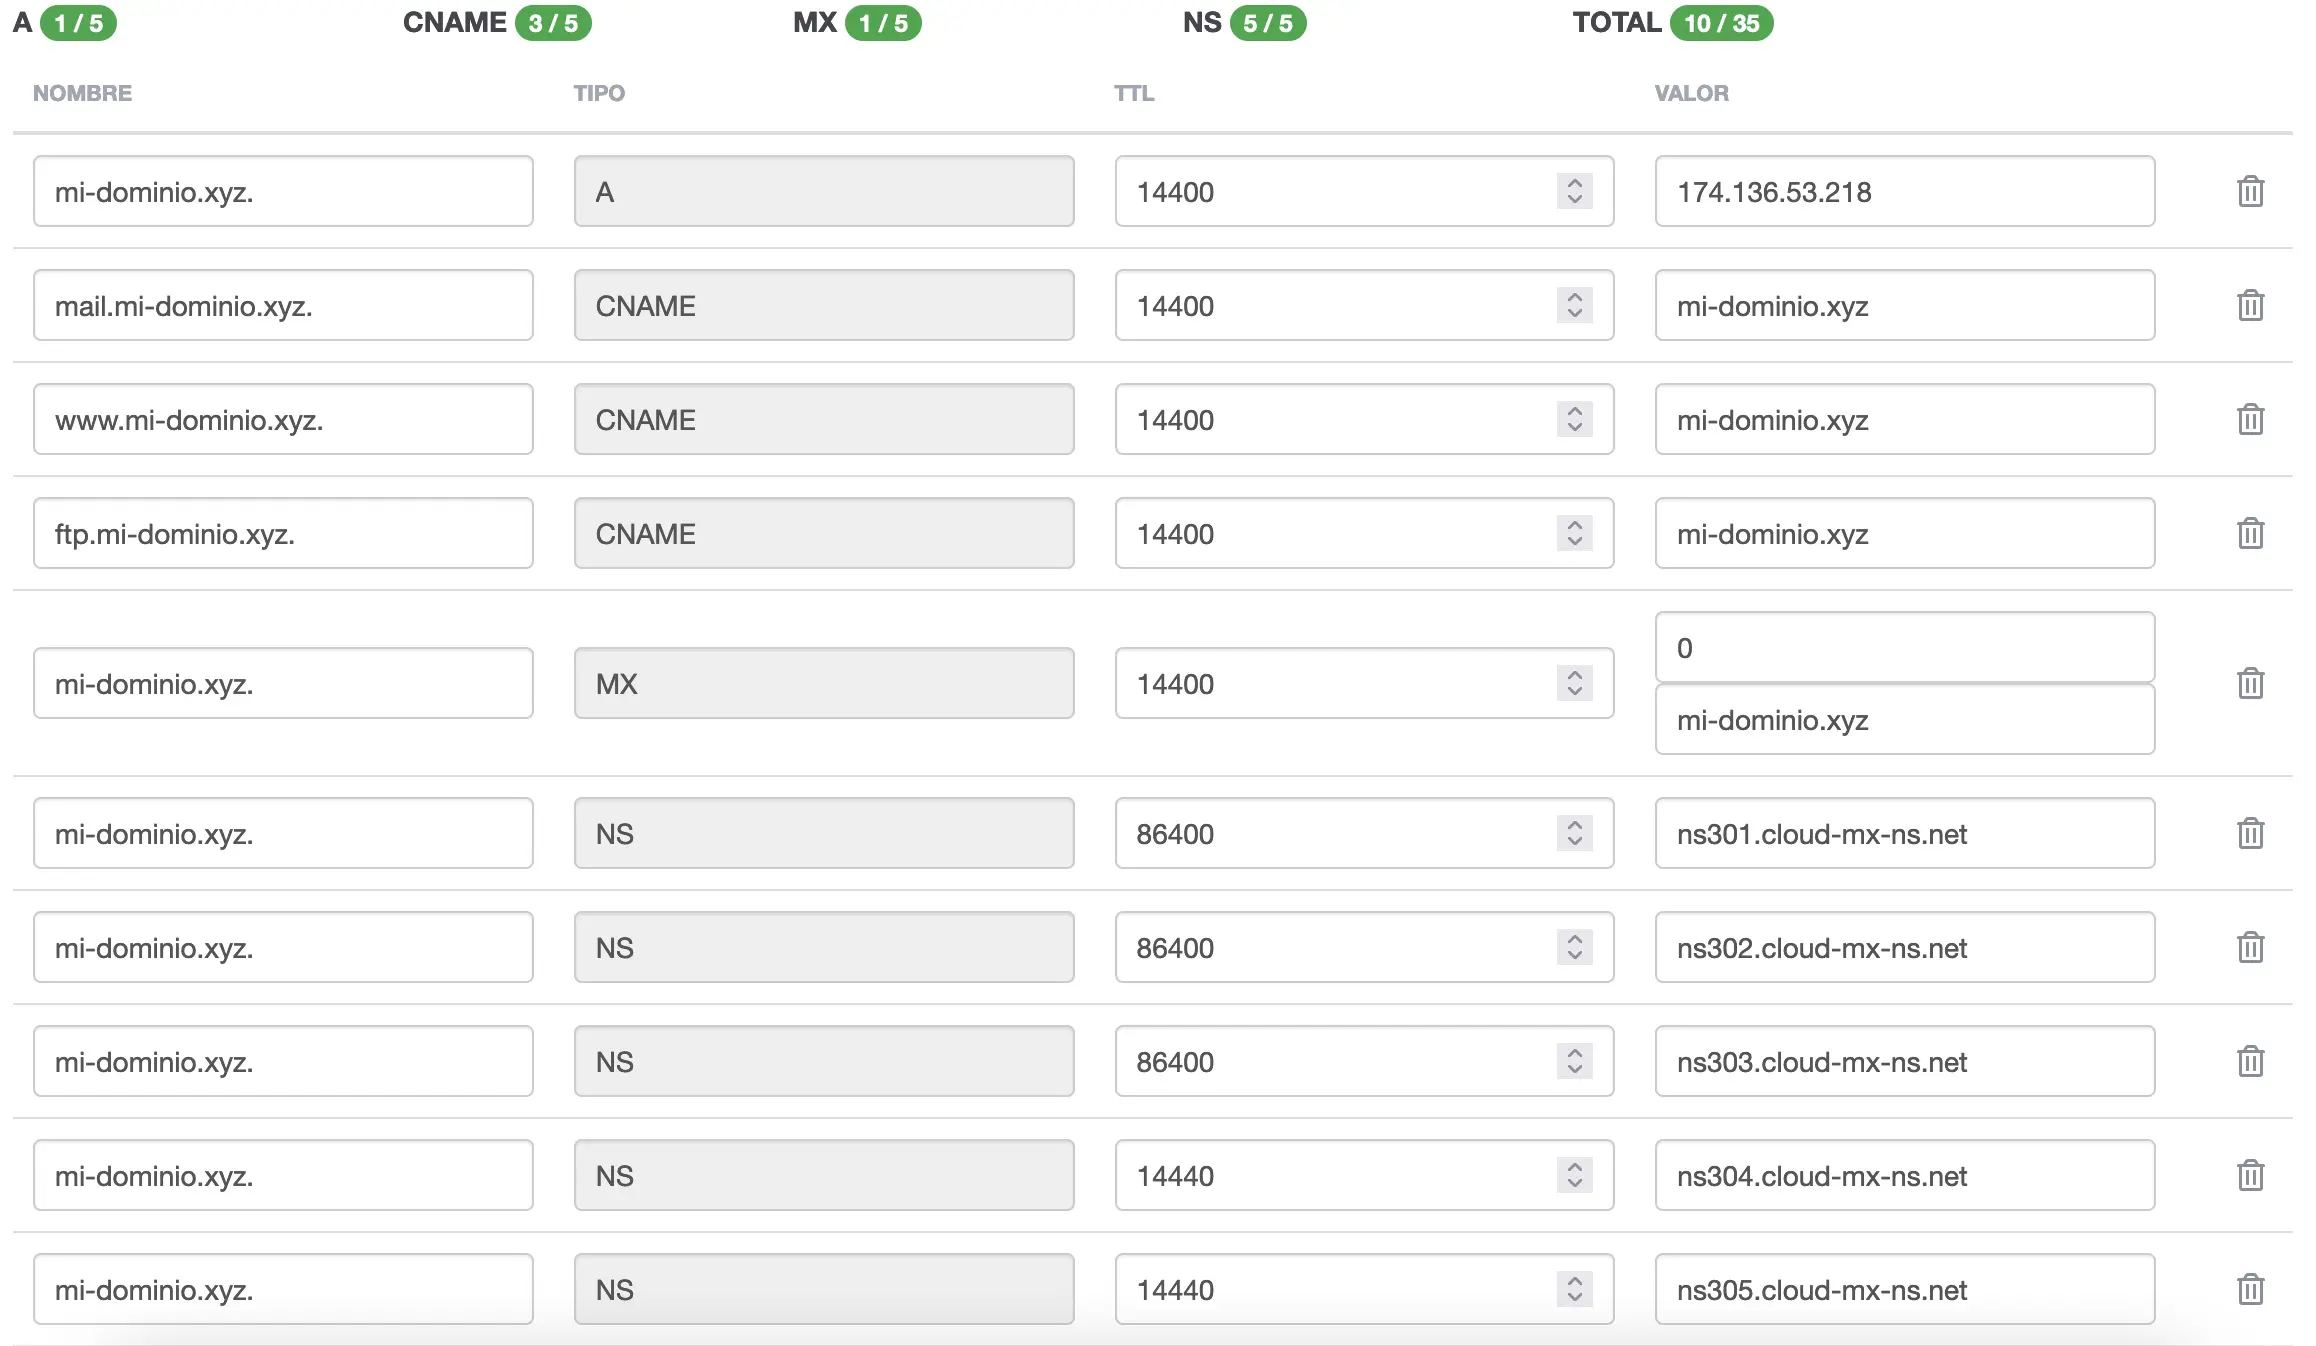Click the value field 174.136.53.218
Image resolution: width=2316 pixels, height=1346 pixels.
pyautogui.click(x=1905, y=191)
